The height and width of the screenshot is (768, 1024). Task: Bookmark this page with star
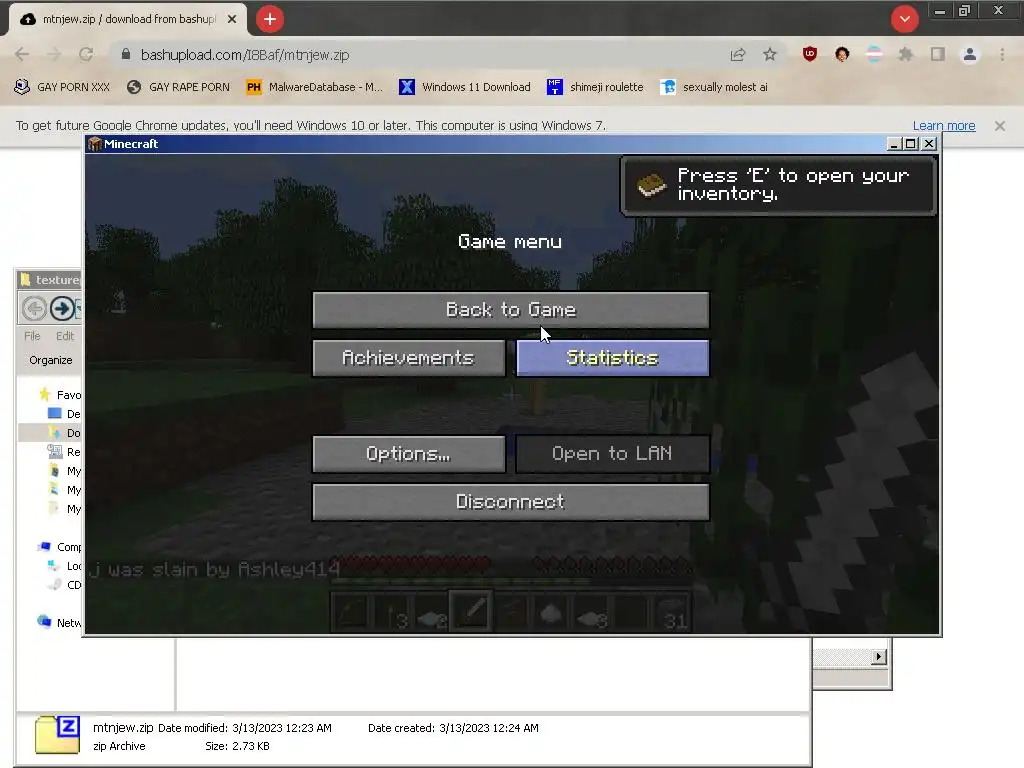tap(770, 54)
